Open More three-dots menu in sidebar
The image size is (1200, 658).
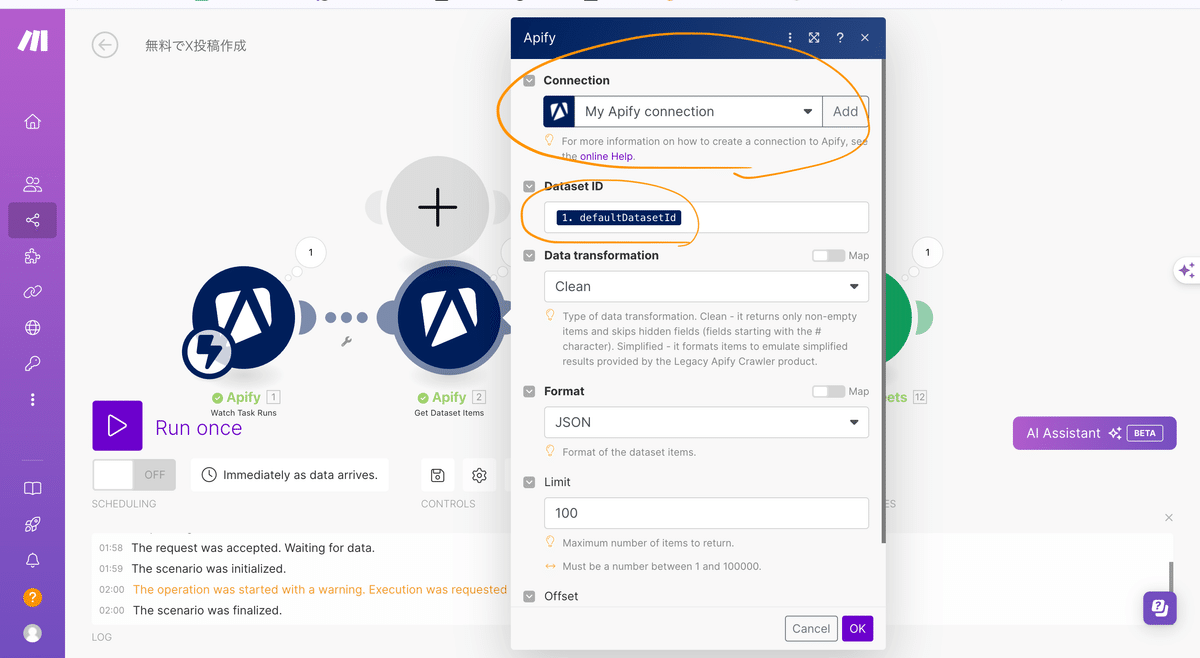click(32, 399)
